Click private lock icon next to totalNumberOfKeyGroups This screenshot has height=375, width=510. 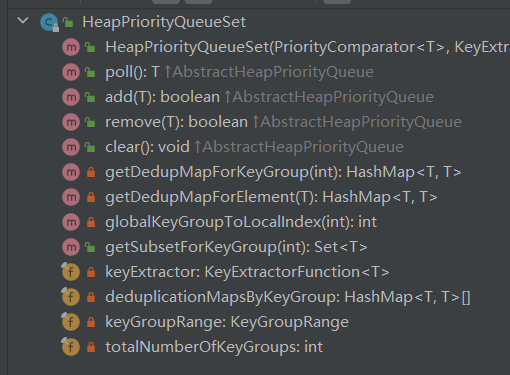point(91,347)
